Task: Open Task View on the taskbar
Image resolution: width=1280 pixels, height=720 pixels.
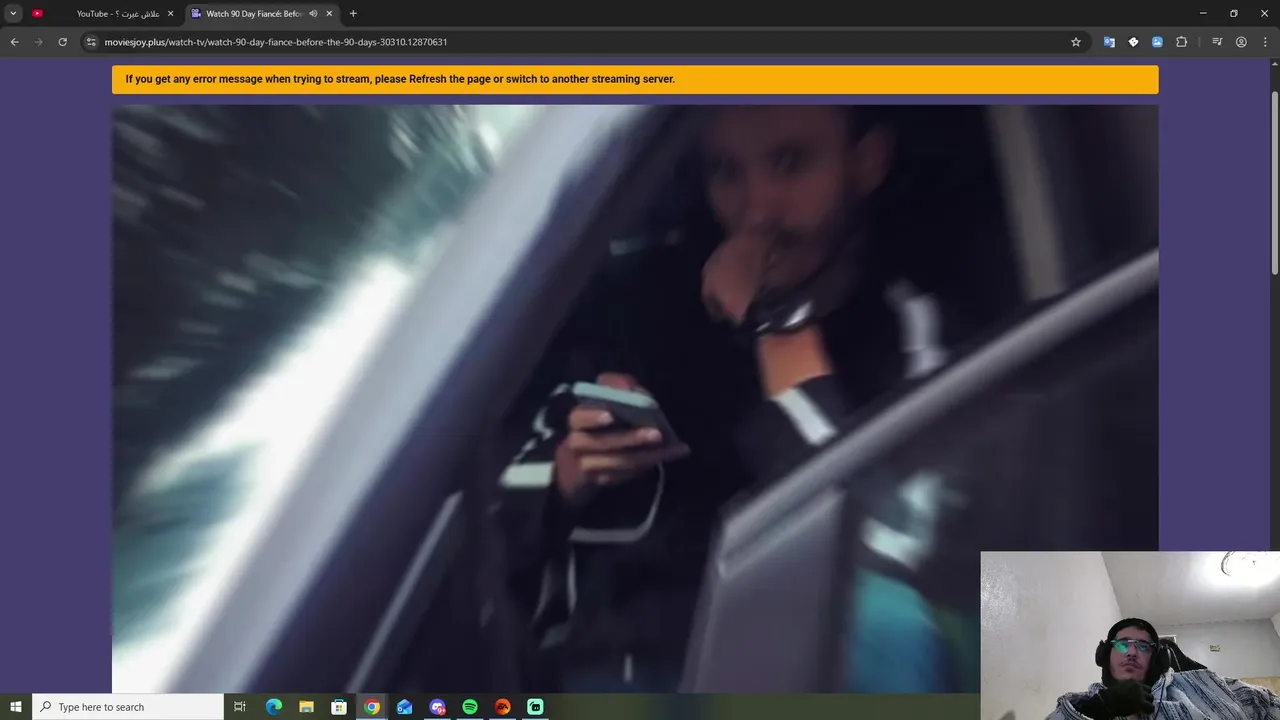Action: pyautogui.click(x=240, y=707)
